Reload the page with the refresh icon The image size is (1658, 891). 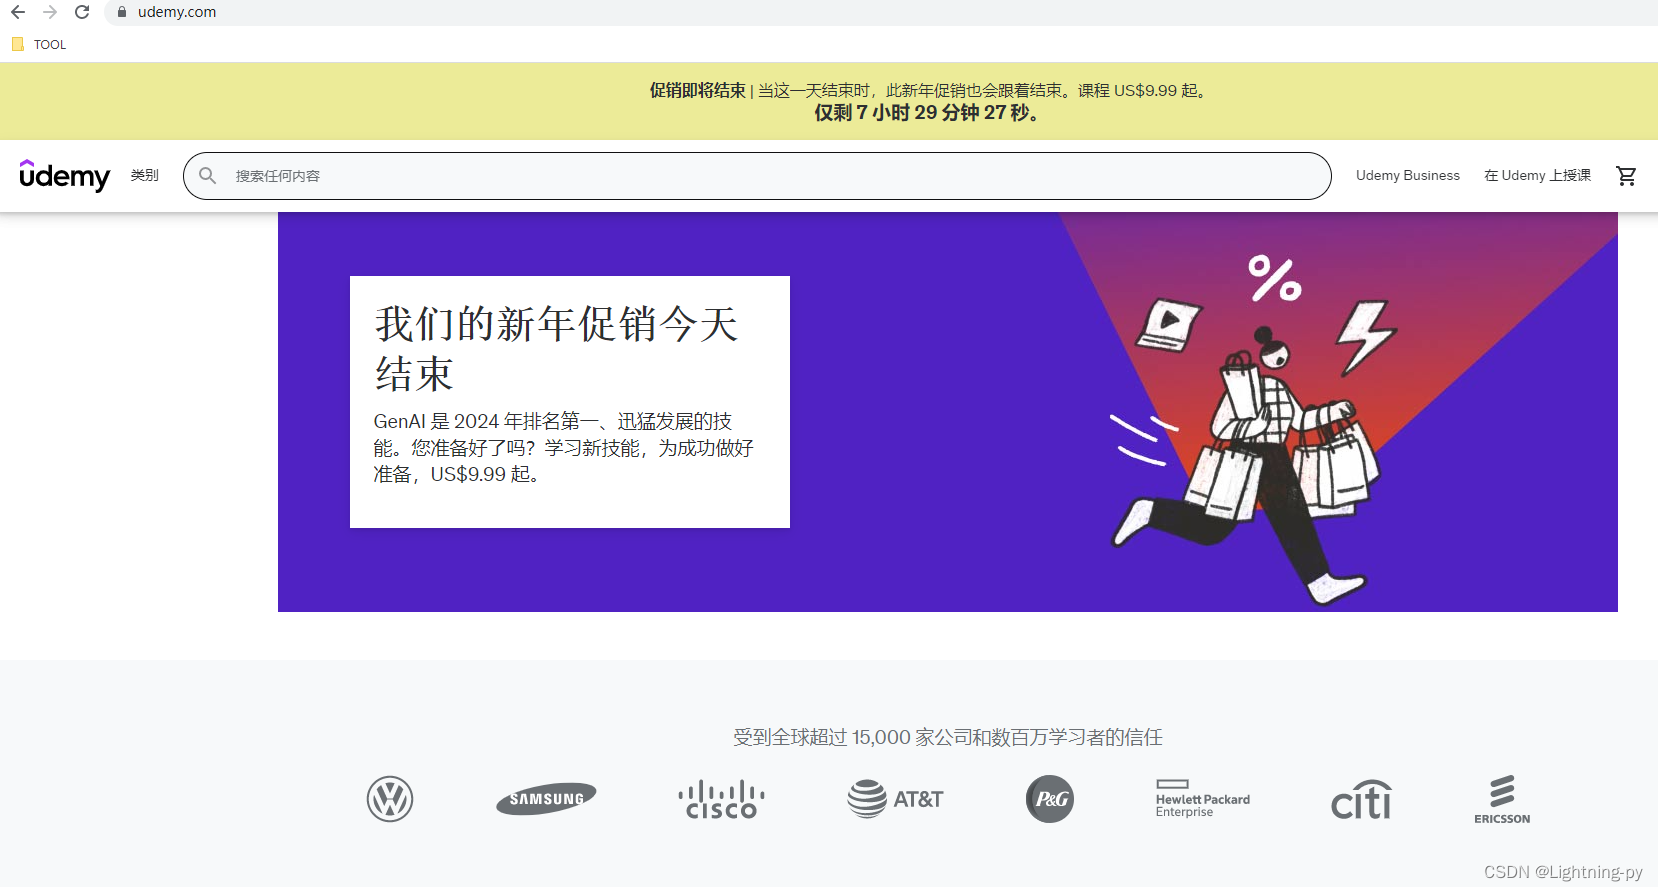coord(82,12)
